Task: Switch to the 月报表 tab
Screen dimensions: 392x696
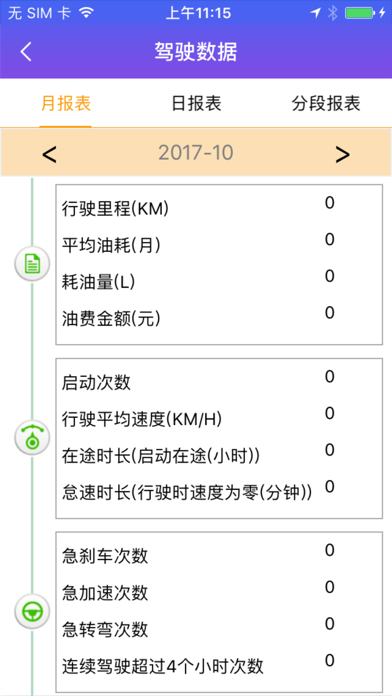Action: (x=66, y=103)
